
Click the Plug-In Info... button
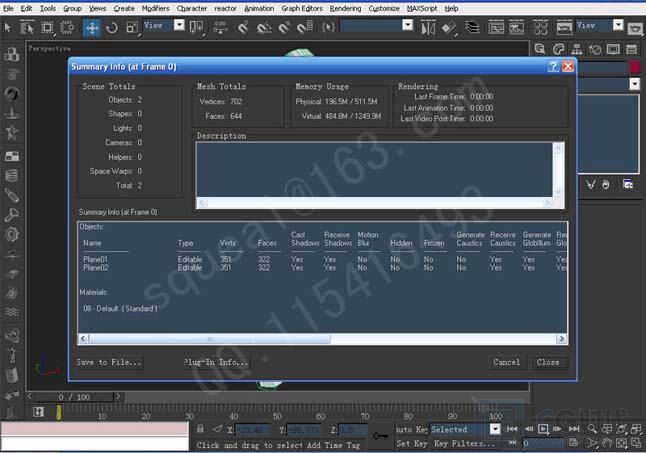(216, 362)
